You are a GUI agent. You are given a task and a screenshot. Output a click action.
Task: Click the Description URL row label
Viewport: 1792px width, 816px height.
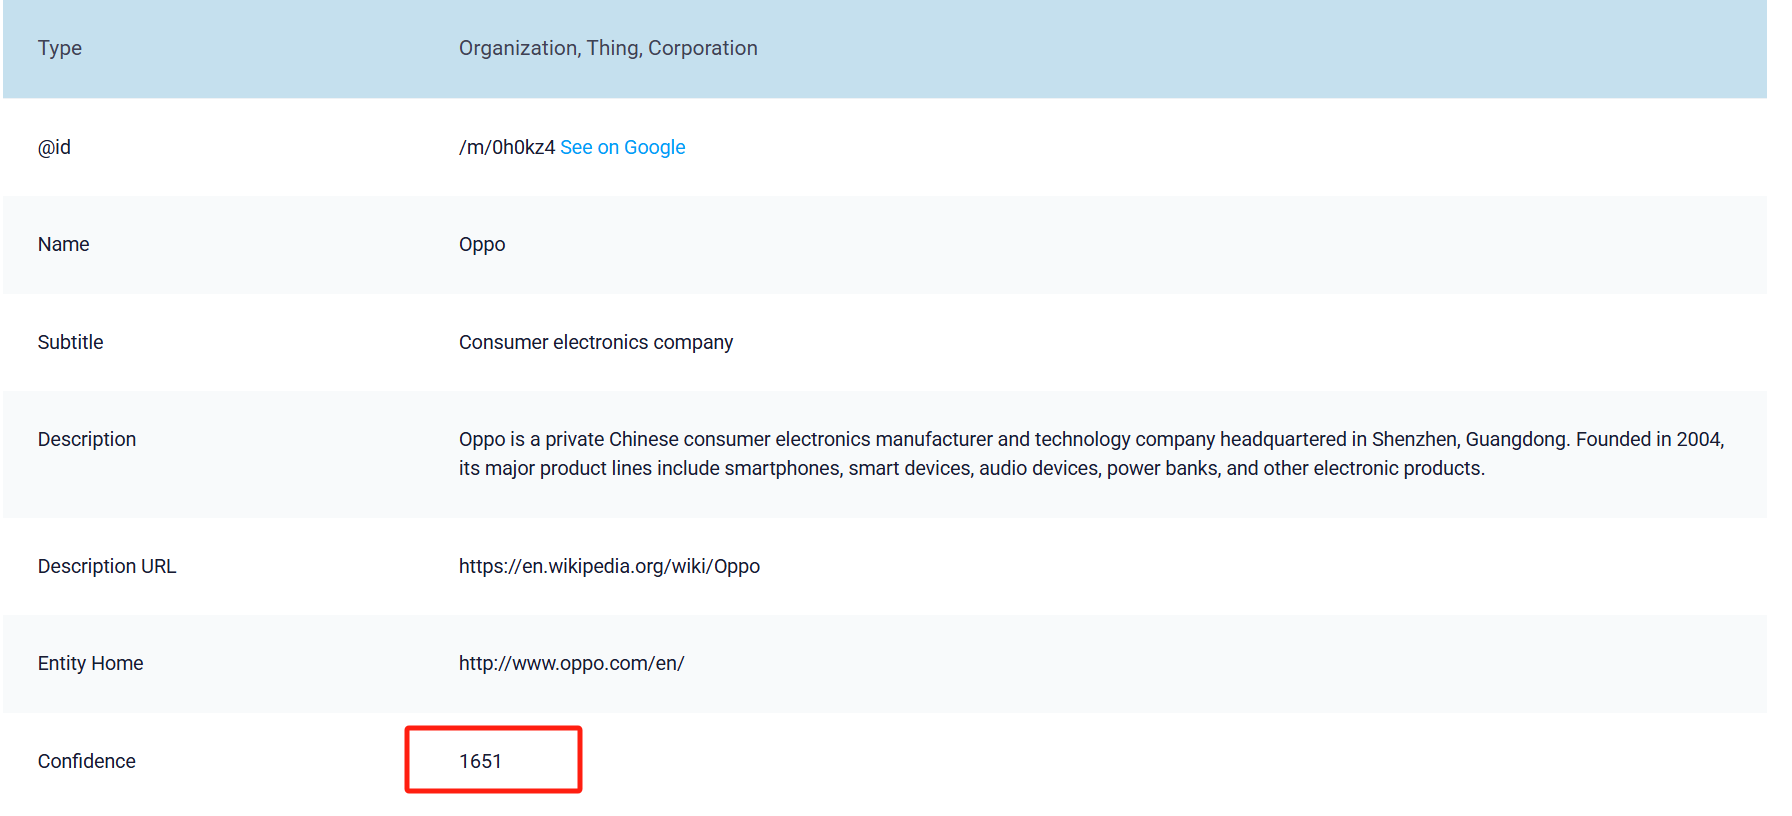(107, 566)
